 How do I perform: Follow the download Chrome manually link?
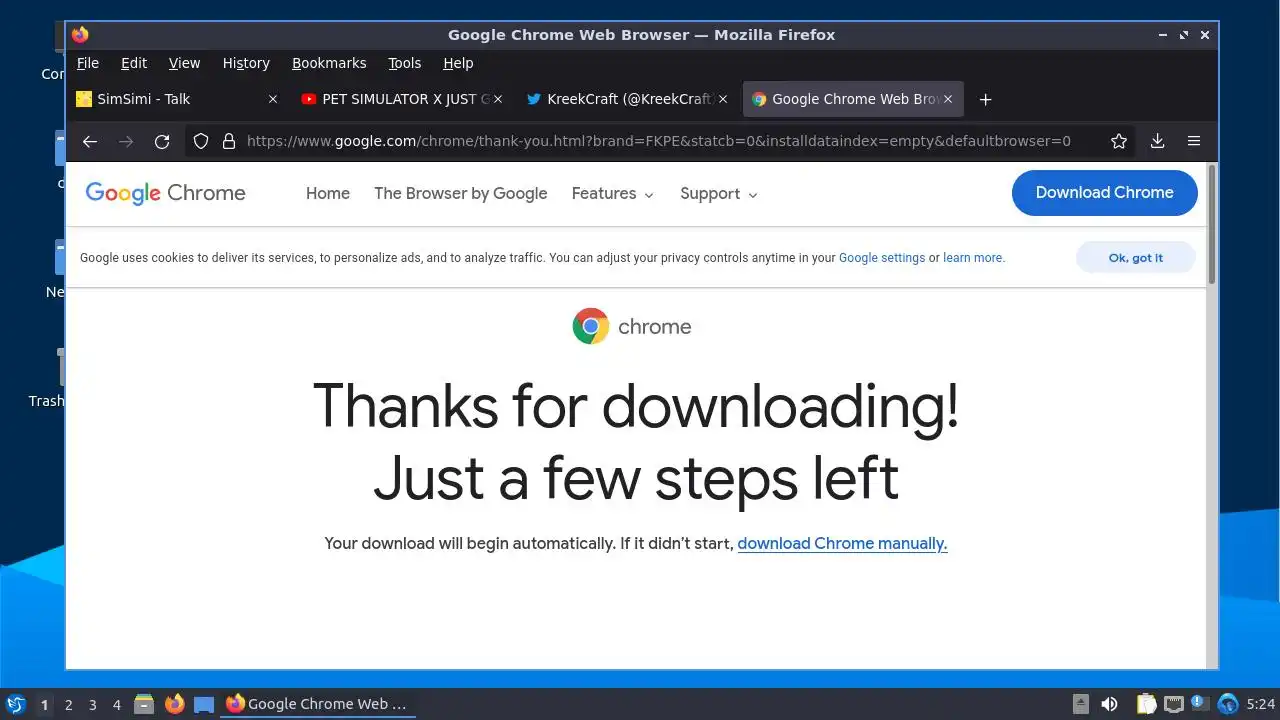tap(842, 544)
